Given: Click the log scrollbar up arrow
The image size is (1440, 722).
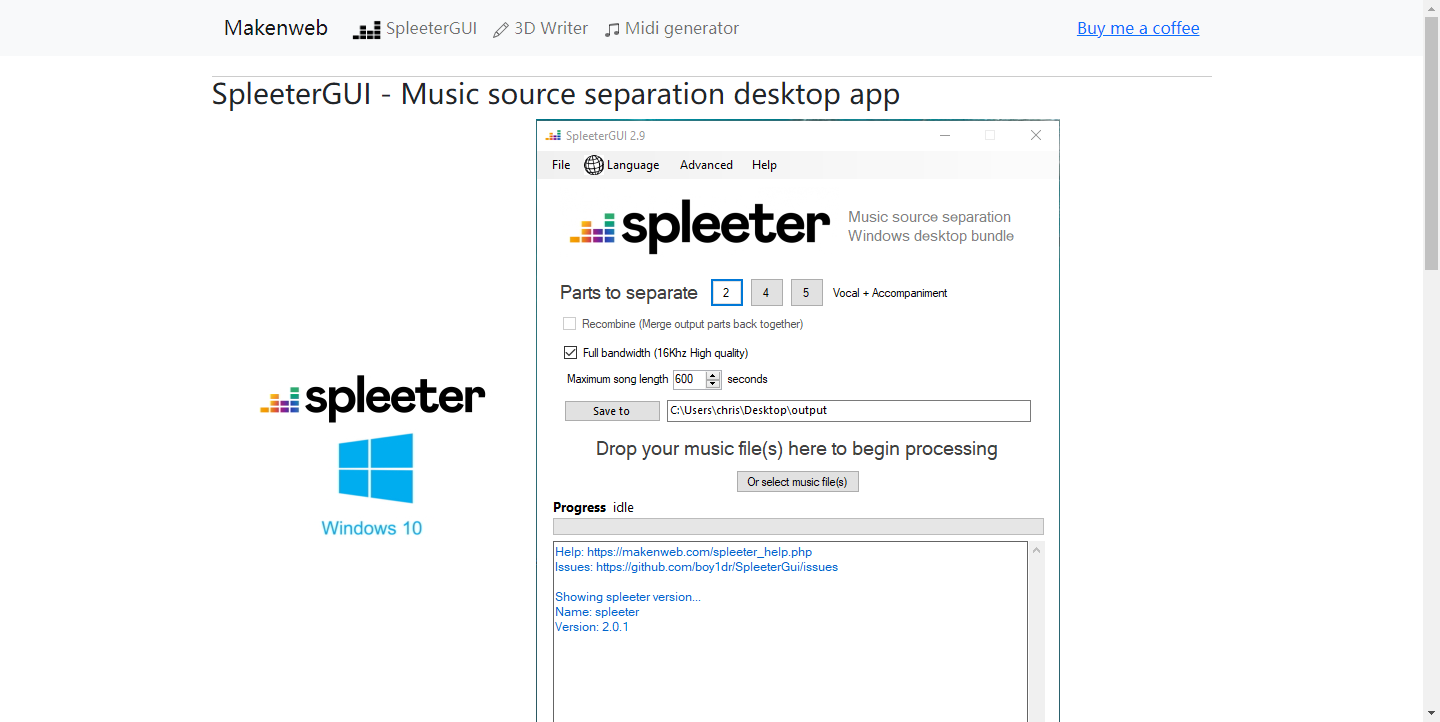Looking at the screenshot, I should tap(1036, 551).
